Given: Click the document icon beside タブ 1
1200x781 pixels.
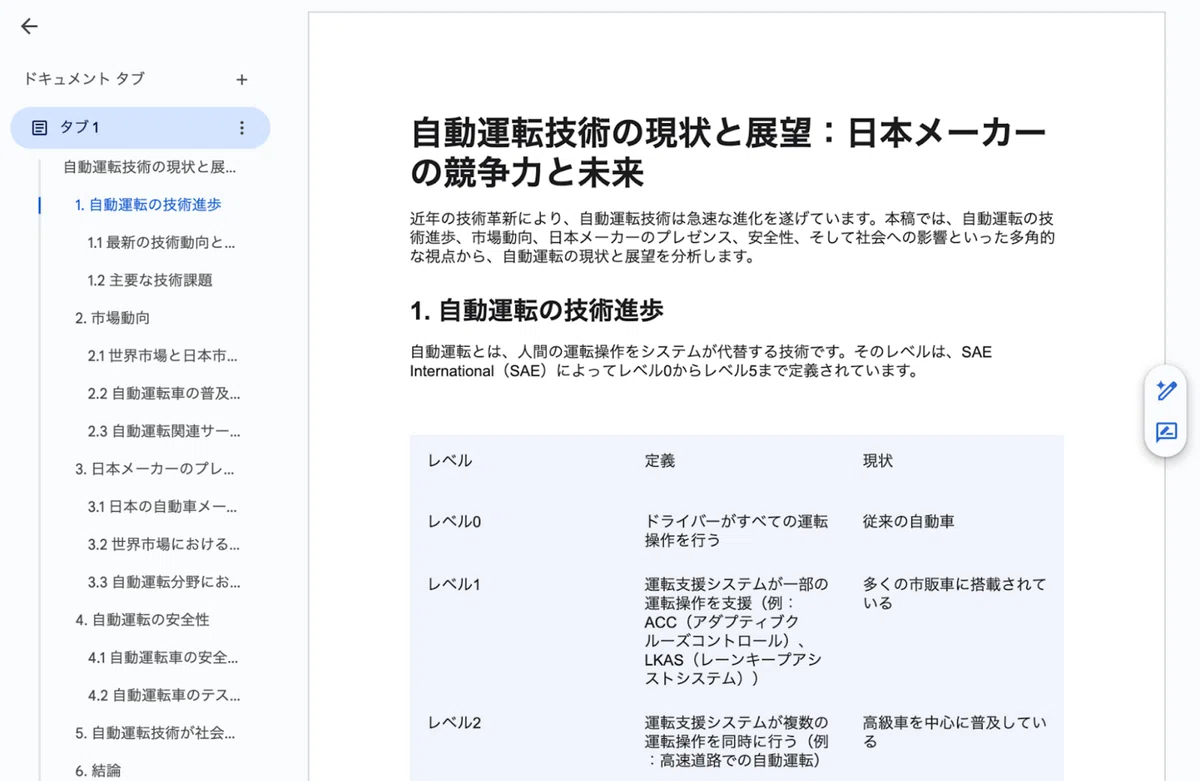Looking at the screenshot, I should tap(39, 128).
